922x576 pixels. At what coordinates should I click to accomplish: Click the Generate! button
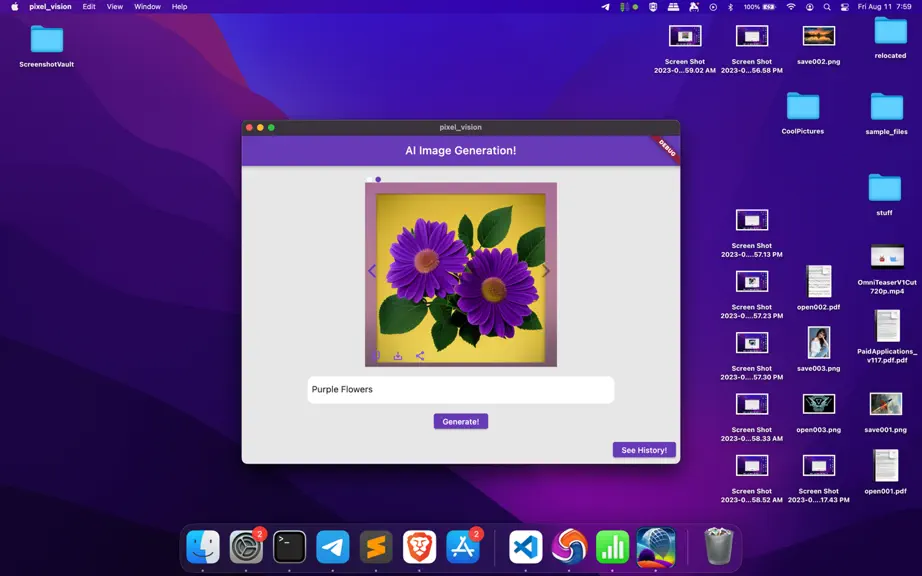point(460,421)
